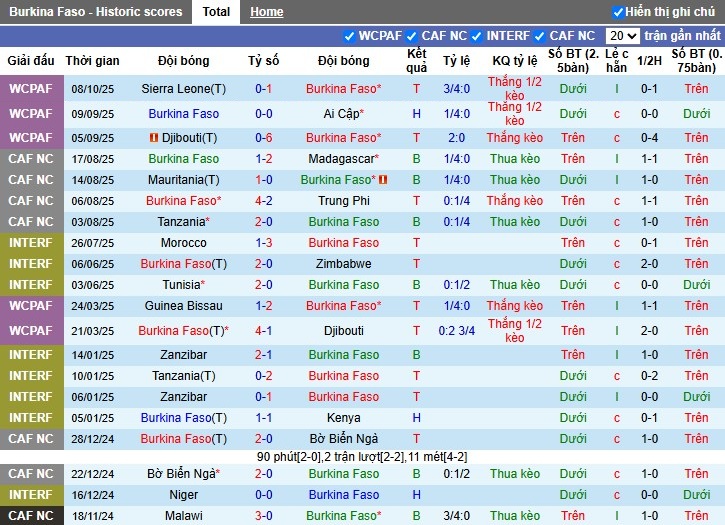The image size is (725, 525).
Task: Click the Guinea Bissau team name
Action: click(x=184, y=306)
